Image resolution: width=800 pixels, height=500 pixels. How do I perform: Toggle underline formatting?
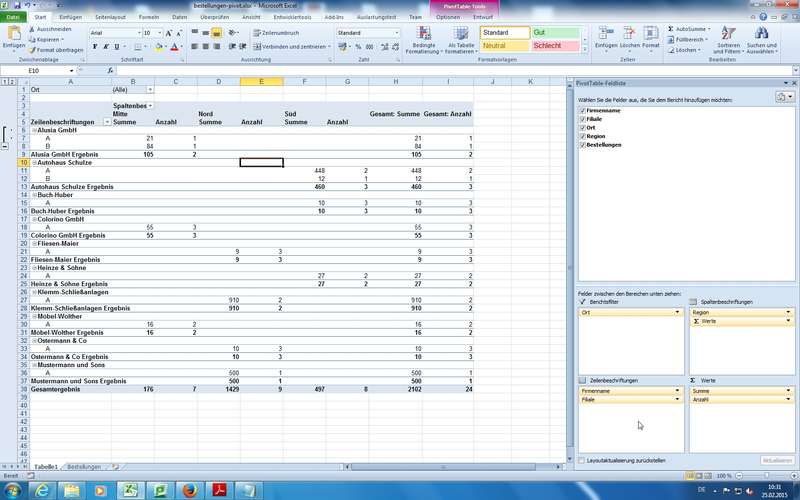click(117, 47)
